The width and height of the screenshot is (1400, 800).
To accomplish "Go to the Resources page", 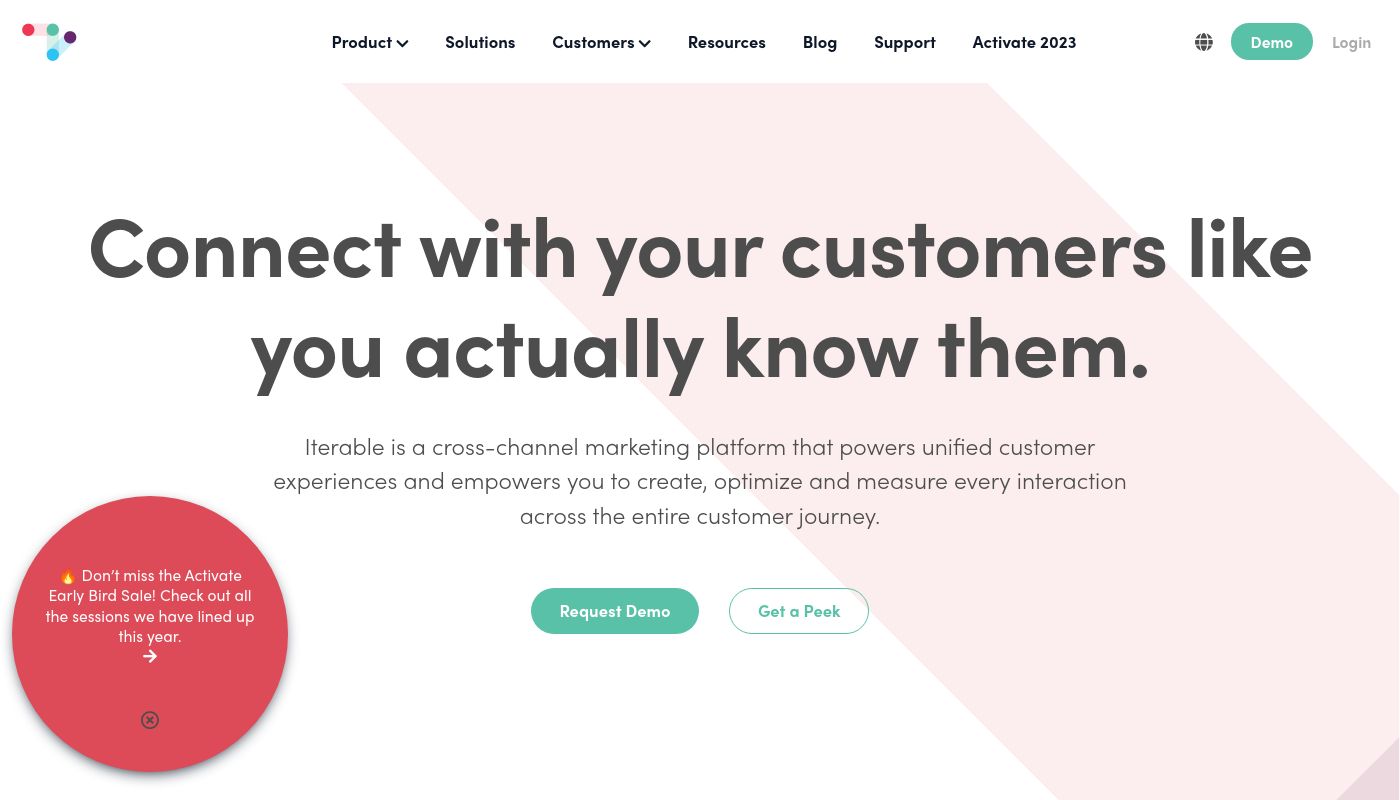I will click(726, 42).
